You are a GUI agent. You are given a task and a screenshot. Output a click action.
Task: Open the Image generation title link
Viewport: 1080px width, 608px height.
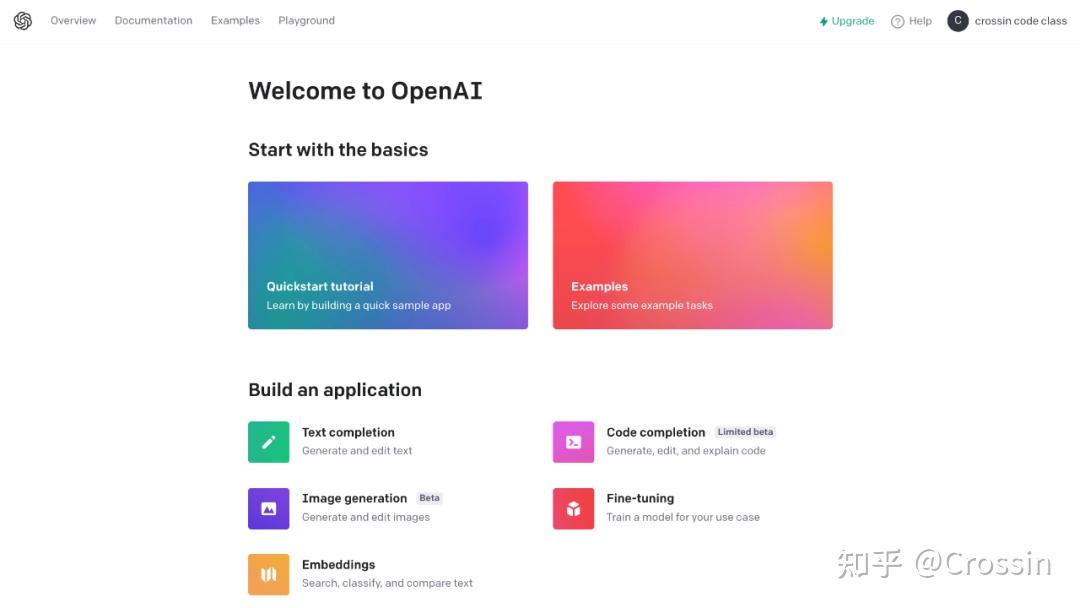point(354,499)
